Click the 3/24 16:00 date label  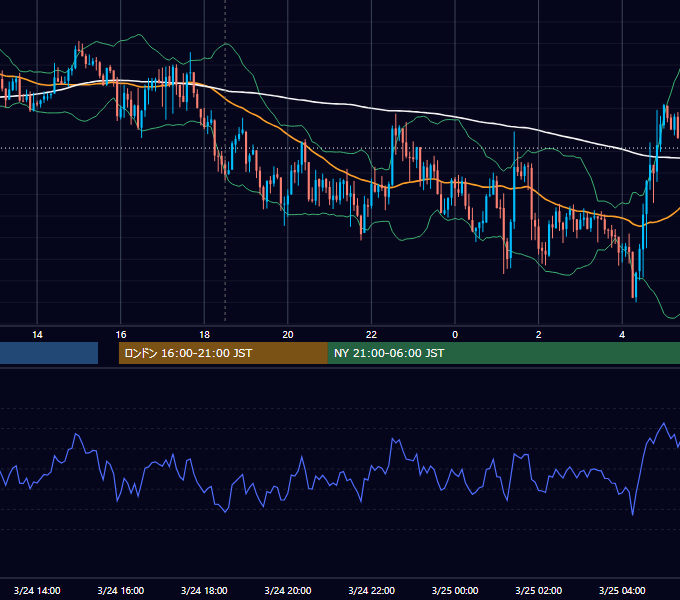click(x=121, y=590)
